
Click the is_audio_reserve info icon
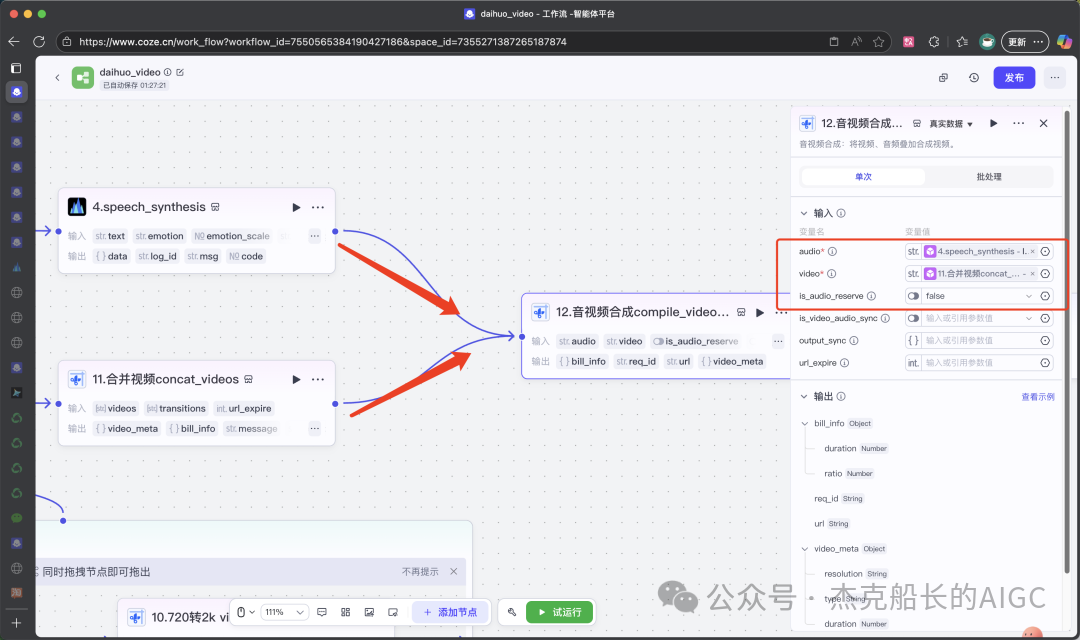point(871,296)
